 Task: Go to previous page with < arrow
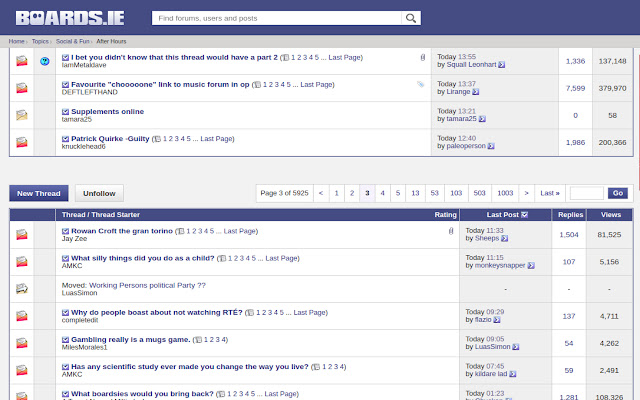[x=321, y=193]
